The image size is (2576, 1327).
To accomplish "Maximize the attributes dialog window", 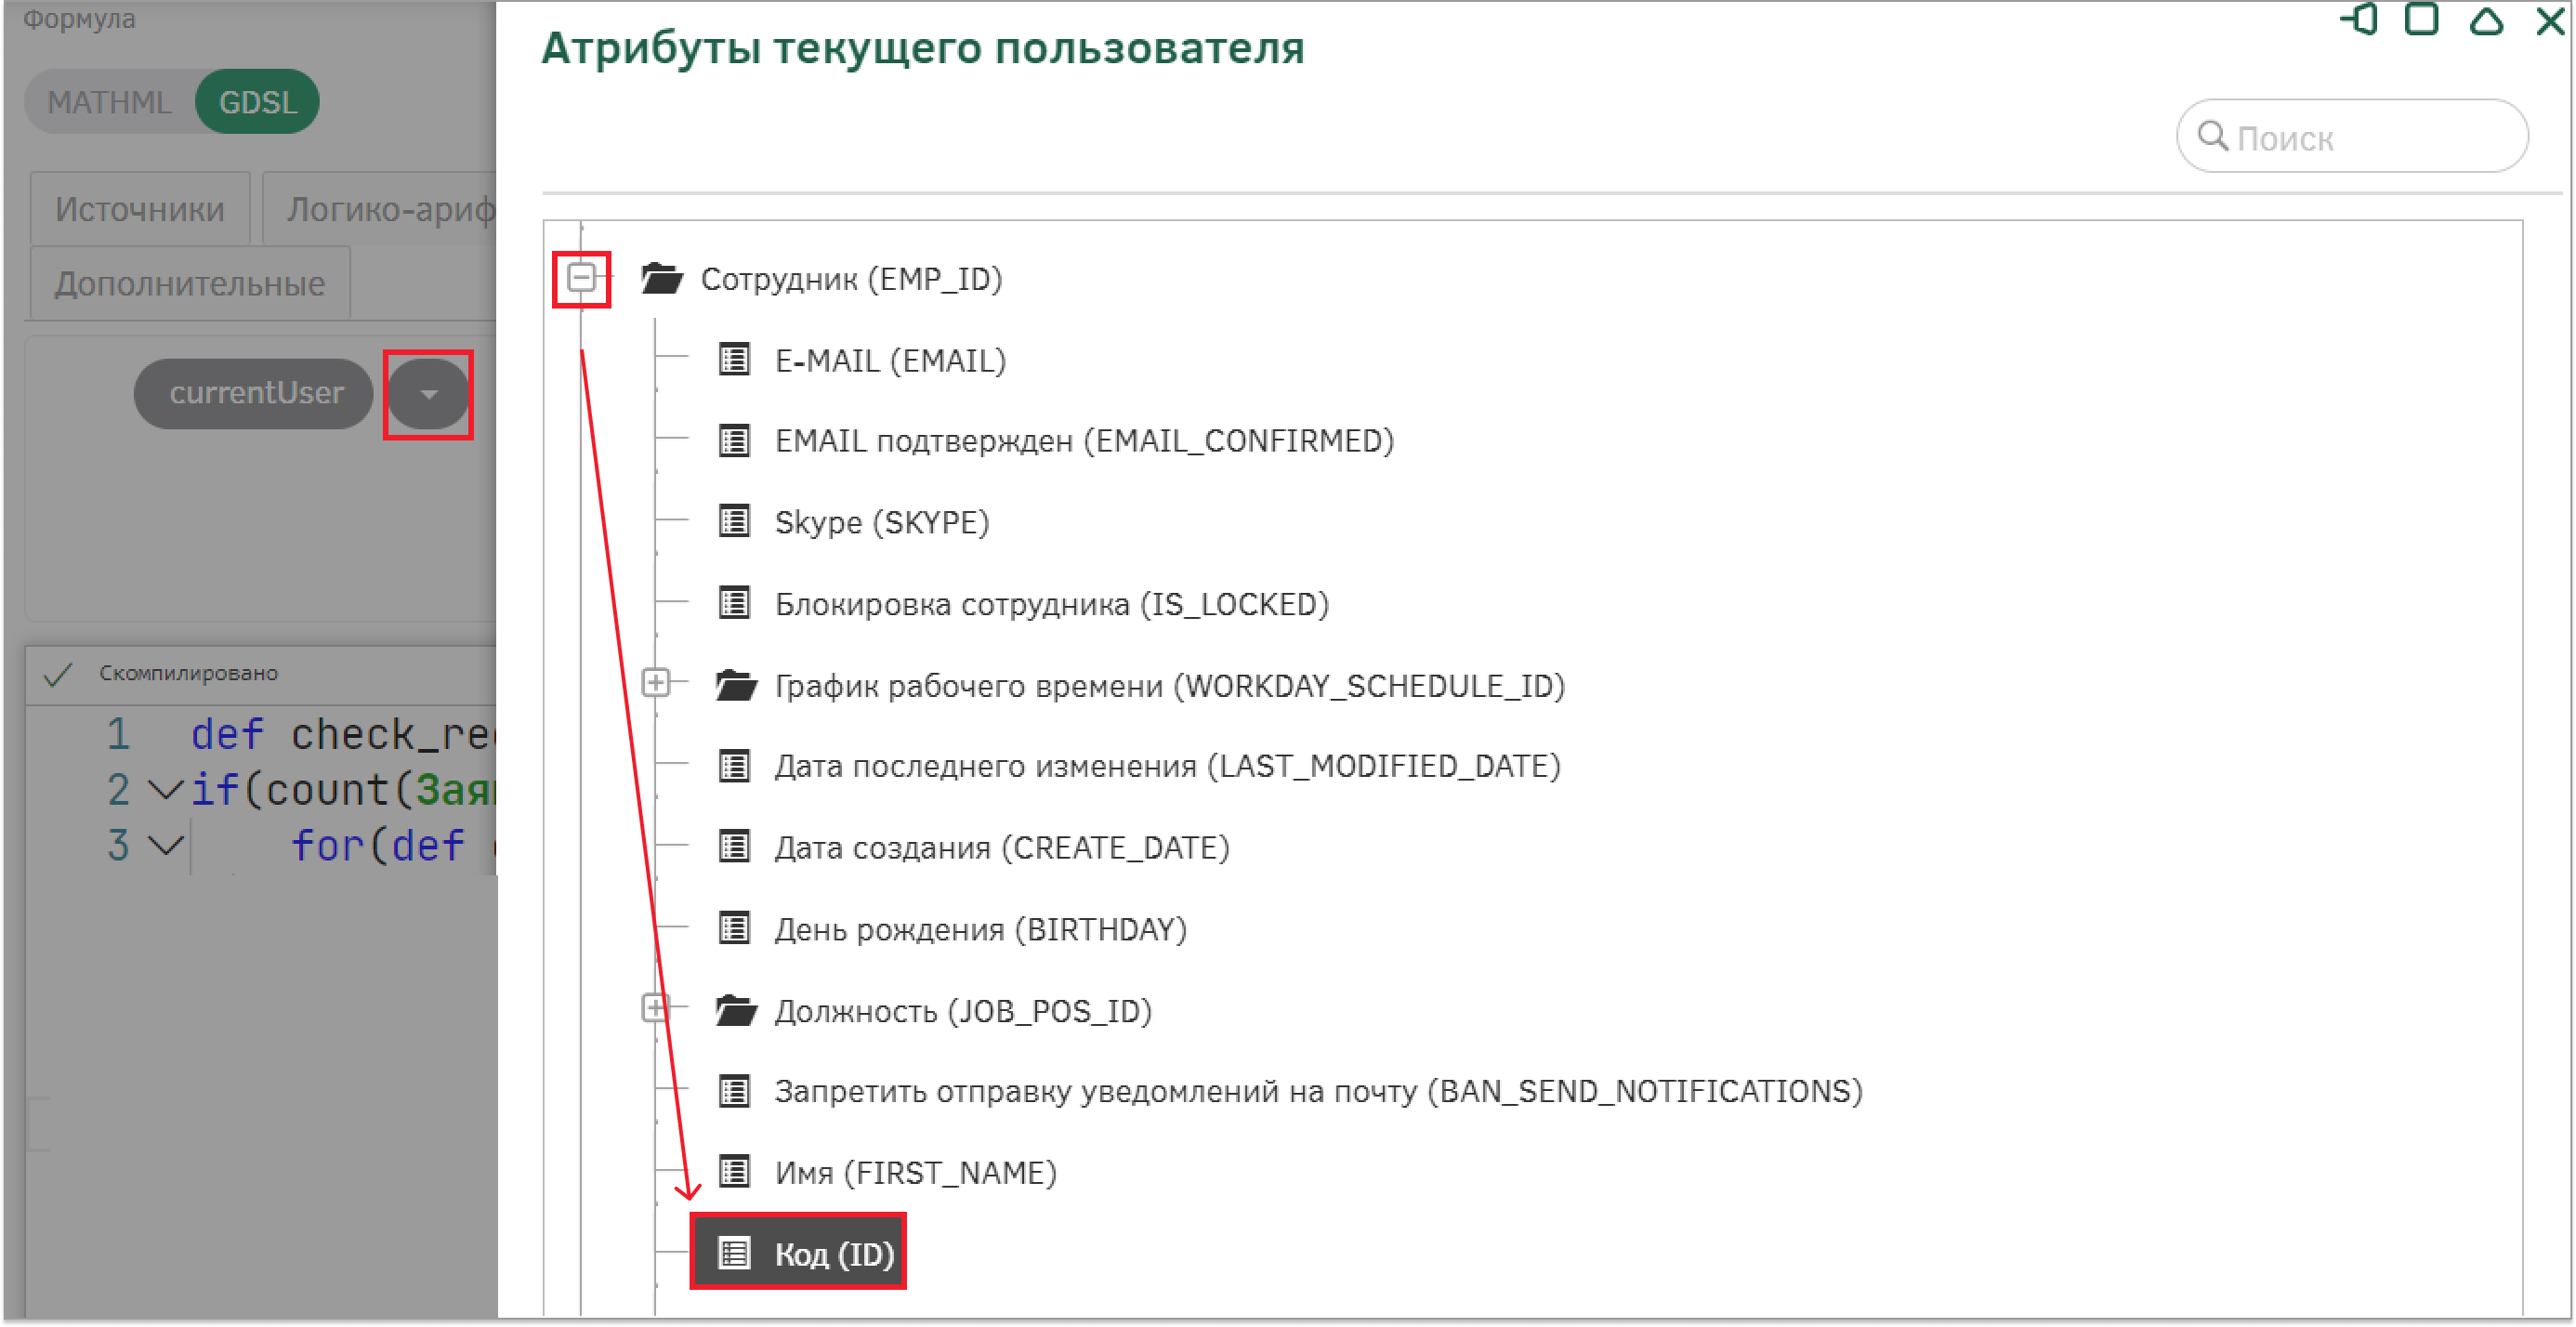I will pos(2421,19).
